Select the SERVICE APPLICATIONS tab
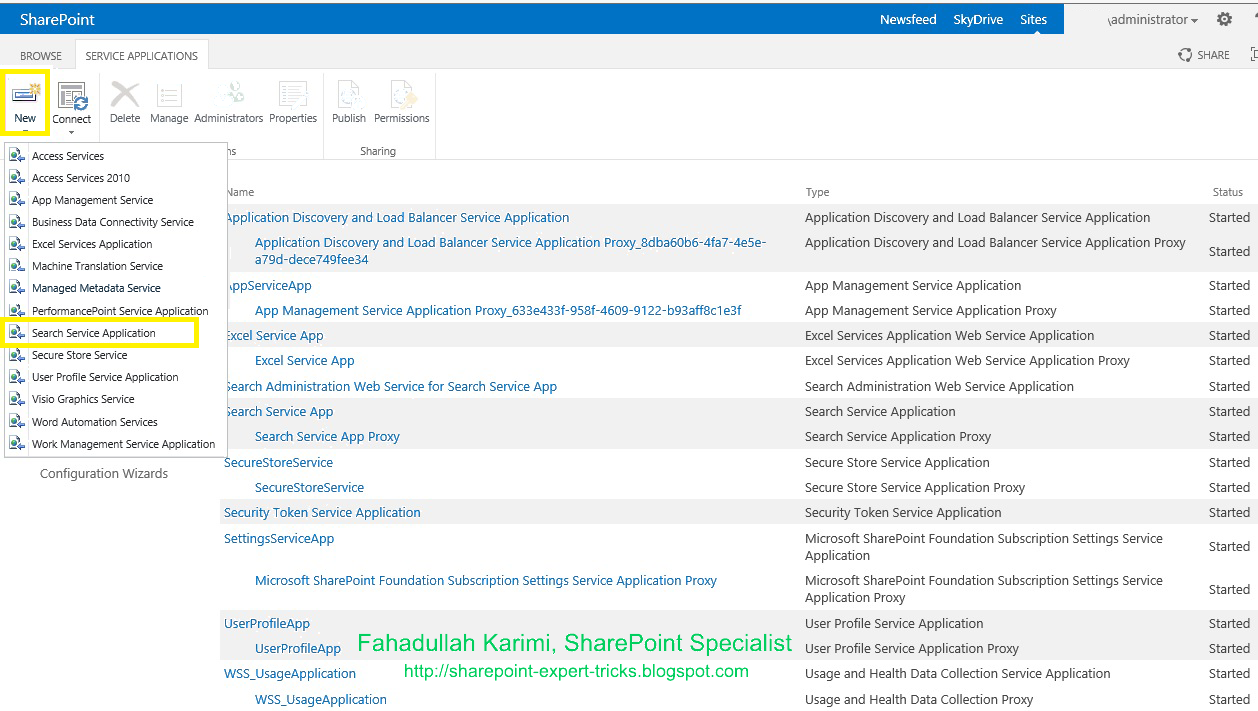This screenshot has width=1258, height=711. 141,55
